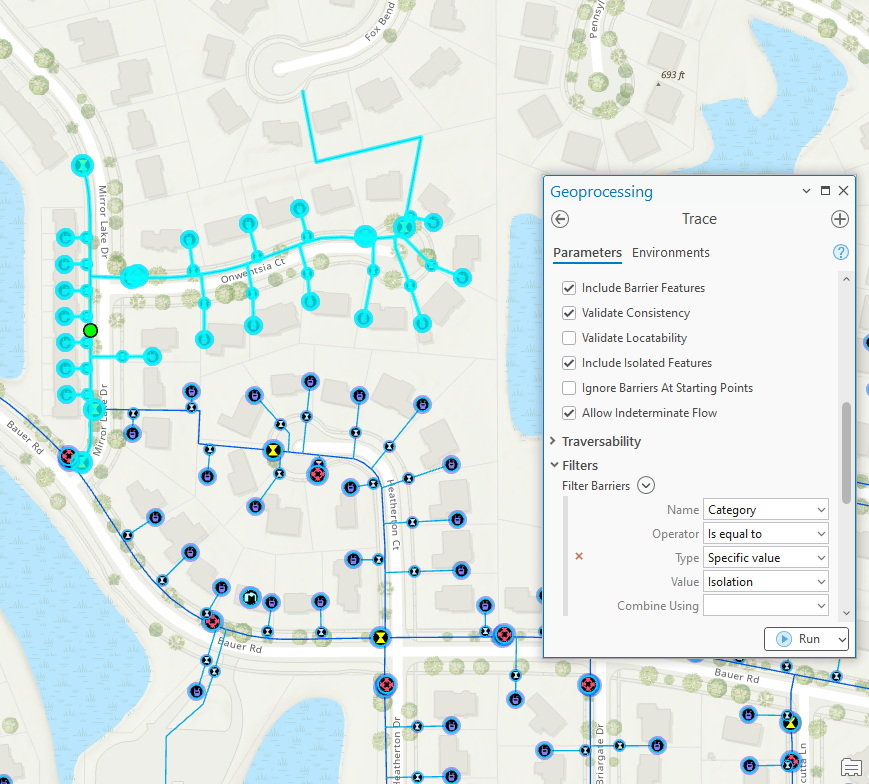869x784 pixels.
Task: Switch to the Environments tab
Action: [671, 253]
